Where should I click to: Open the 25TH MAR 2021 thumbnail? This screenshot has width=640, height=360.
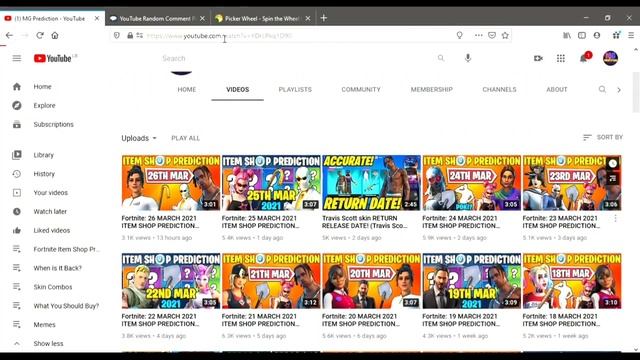271,182
